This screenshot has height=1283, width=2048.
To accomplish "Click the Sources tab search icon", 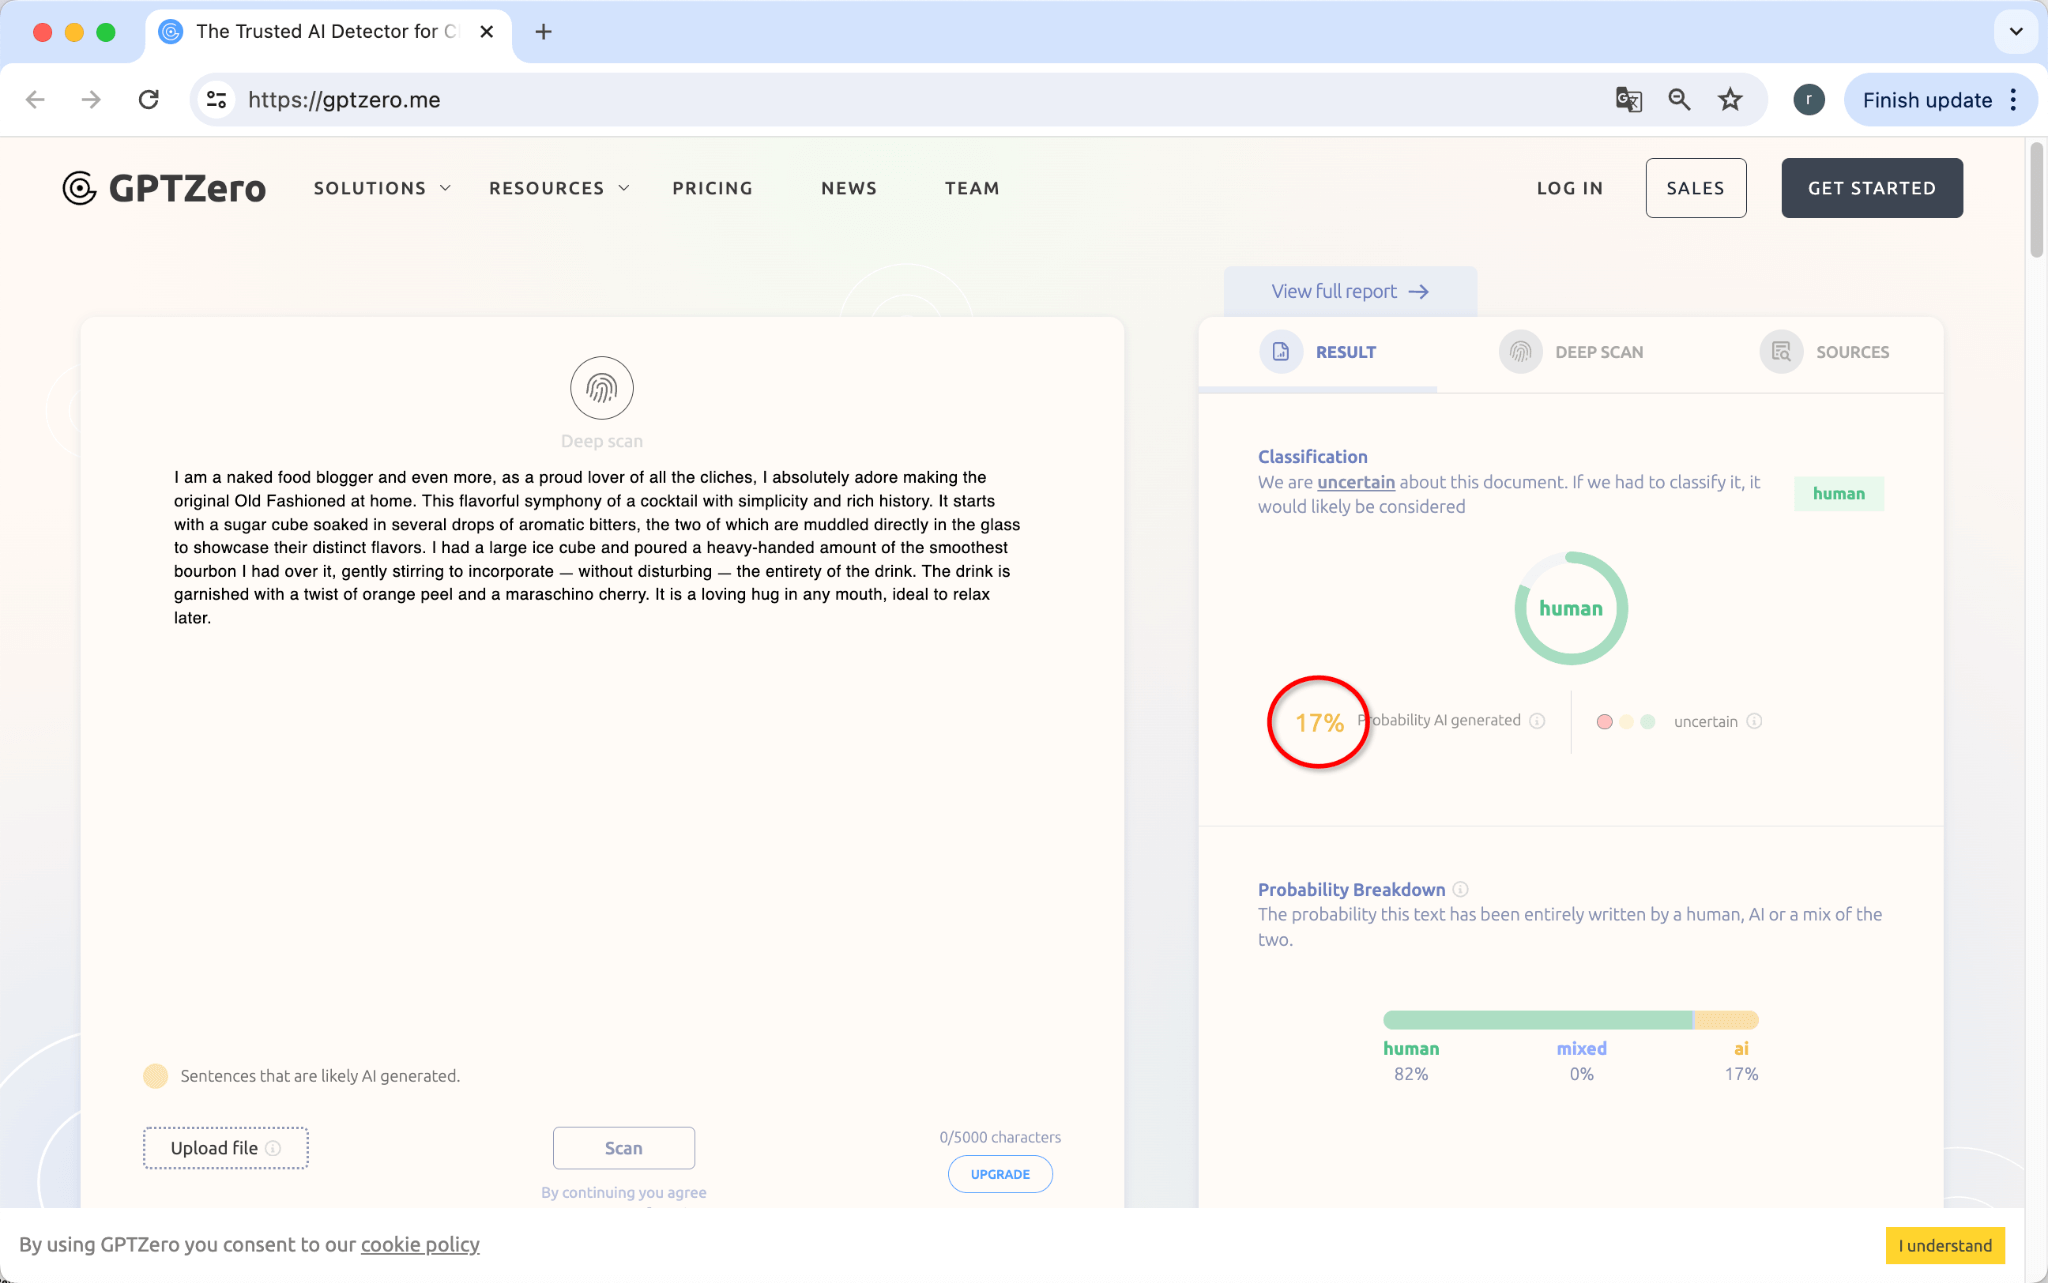I will 1781,352.
